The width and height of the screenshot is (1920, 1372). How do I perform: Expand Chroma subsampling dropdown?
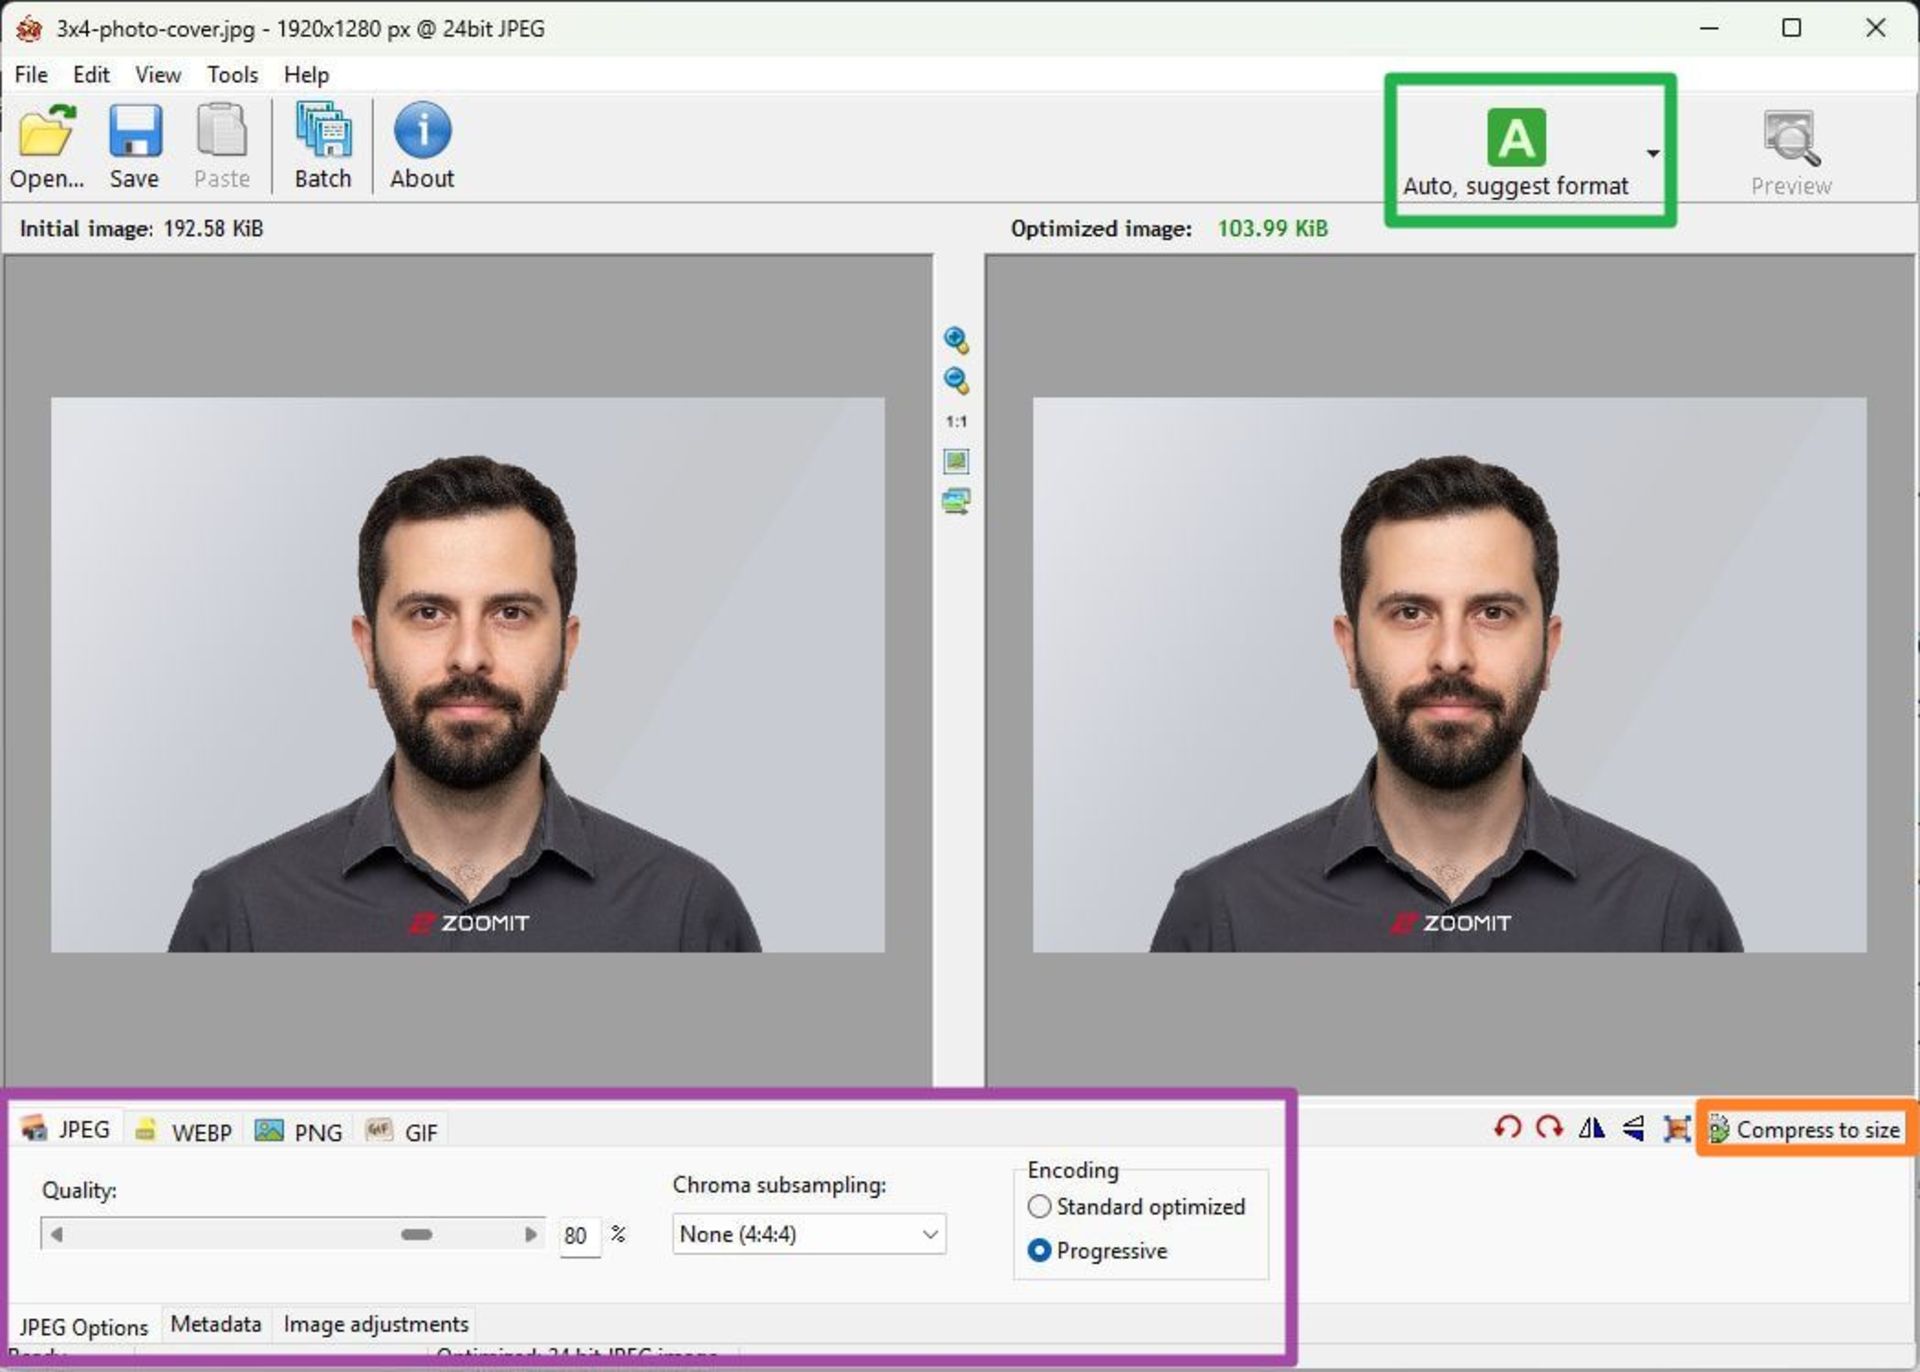(929, 1234)
